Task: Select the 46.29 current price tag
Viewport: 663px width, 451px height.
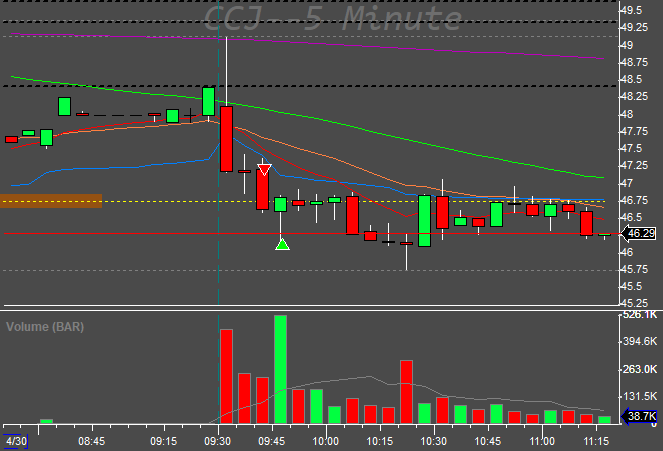Action: 638,233
